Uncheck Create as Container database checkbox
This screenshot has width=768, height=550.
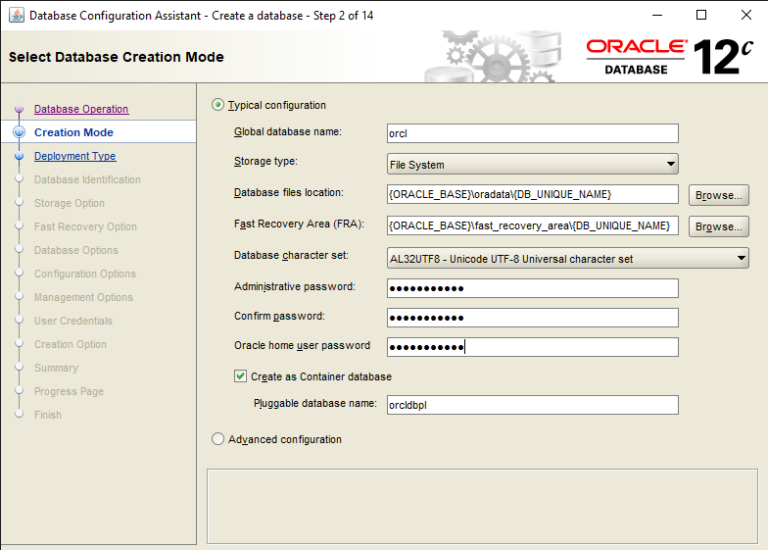tap(240, 377)
